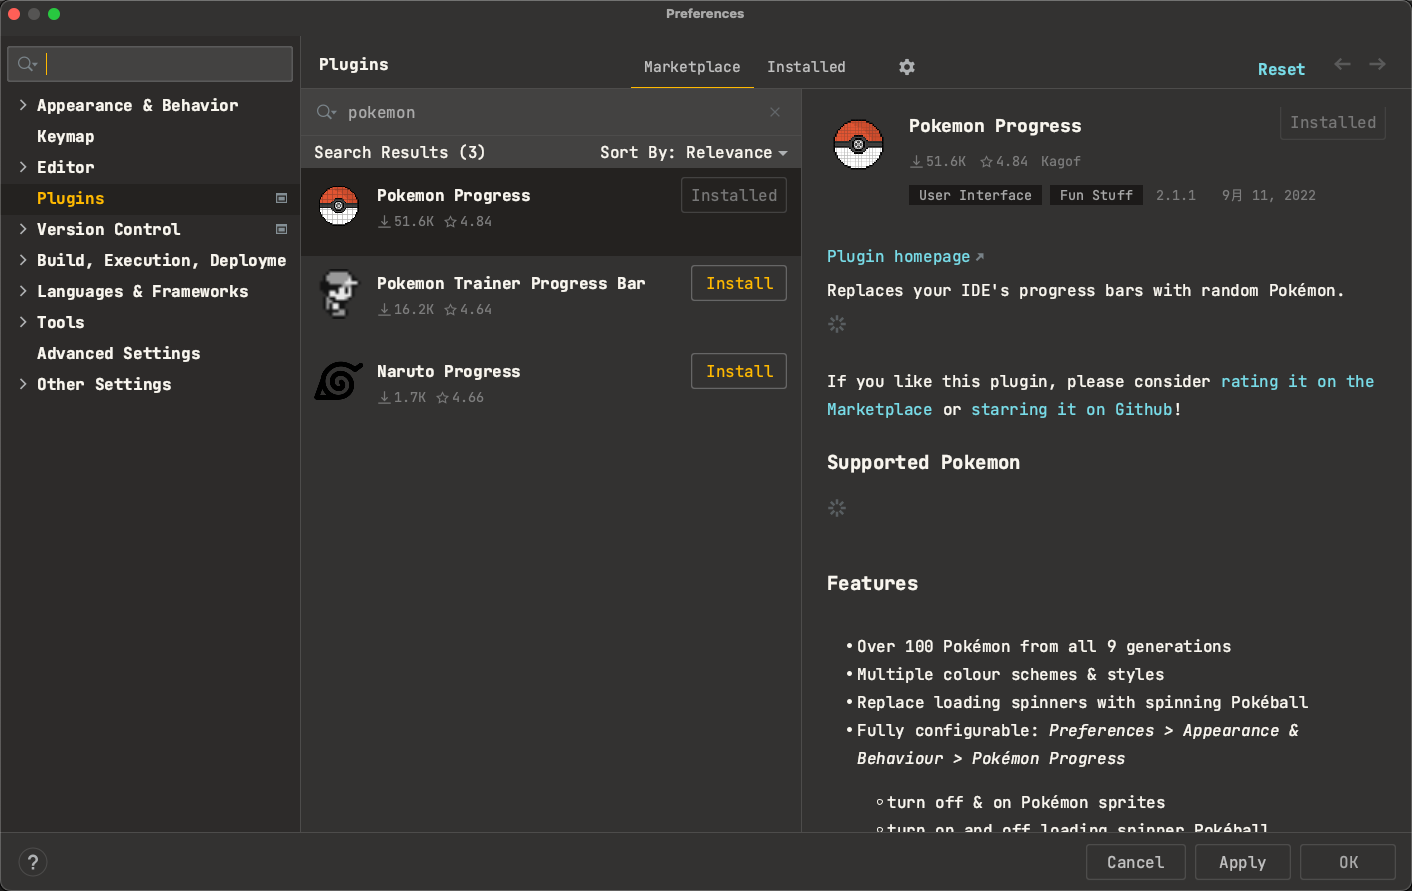The image size is (1412, 891).
Task: Expand the Other Settings node
Action: click(x=23, y=384)
